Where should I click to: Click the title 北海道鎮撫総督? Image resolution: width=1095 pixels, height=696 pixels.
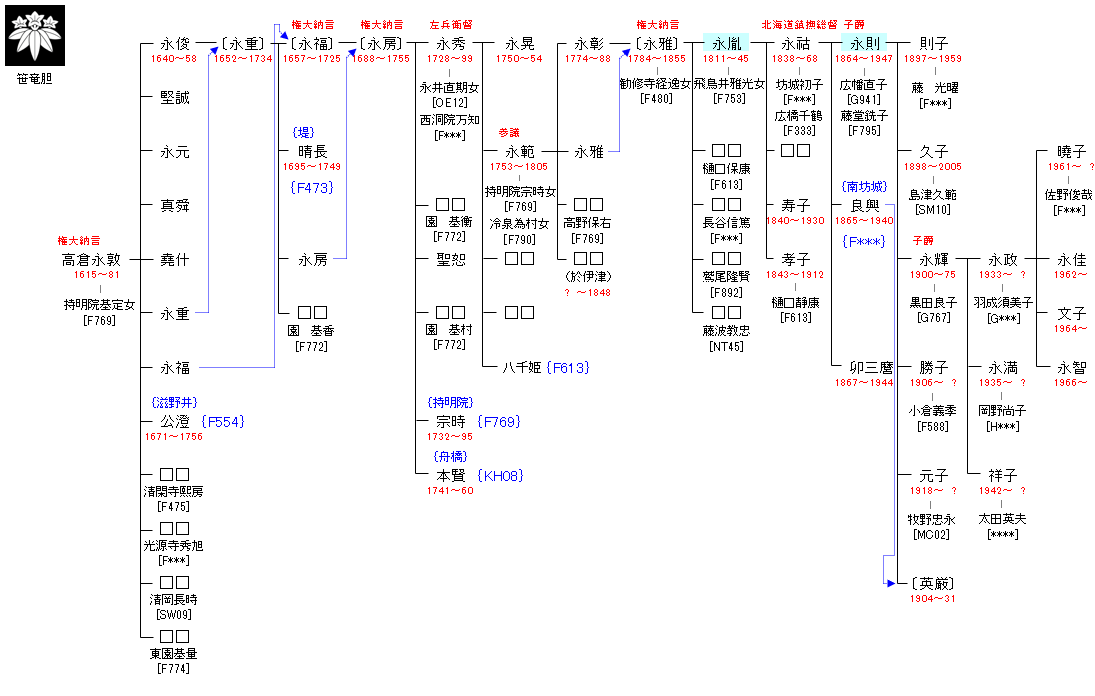799,25
